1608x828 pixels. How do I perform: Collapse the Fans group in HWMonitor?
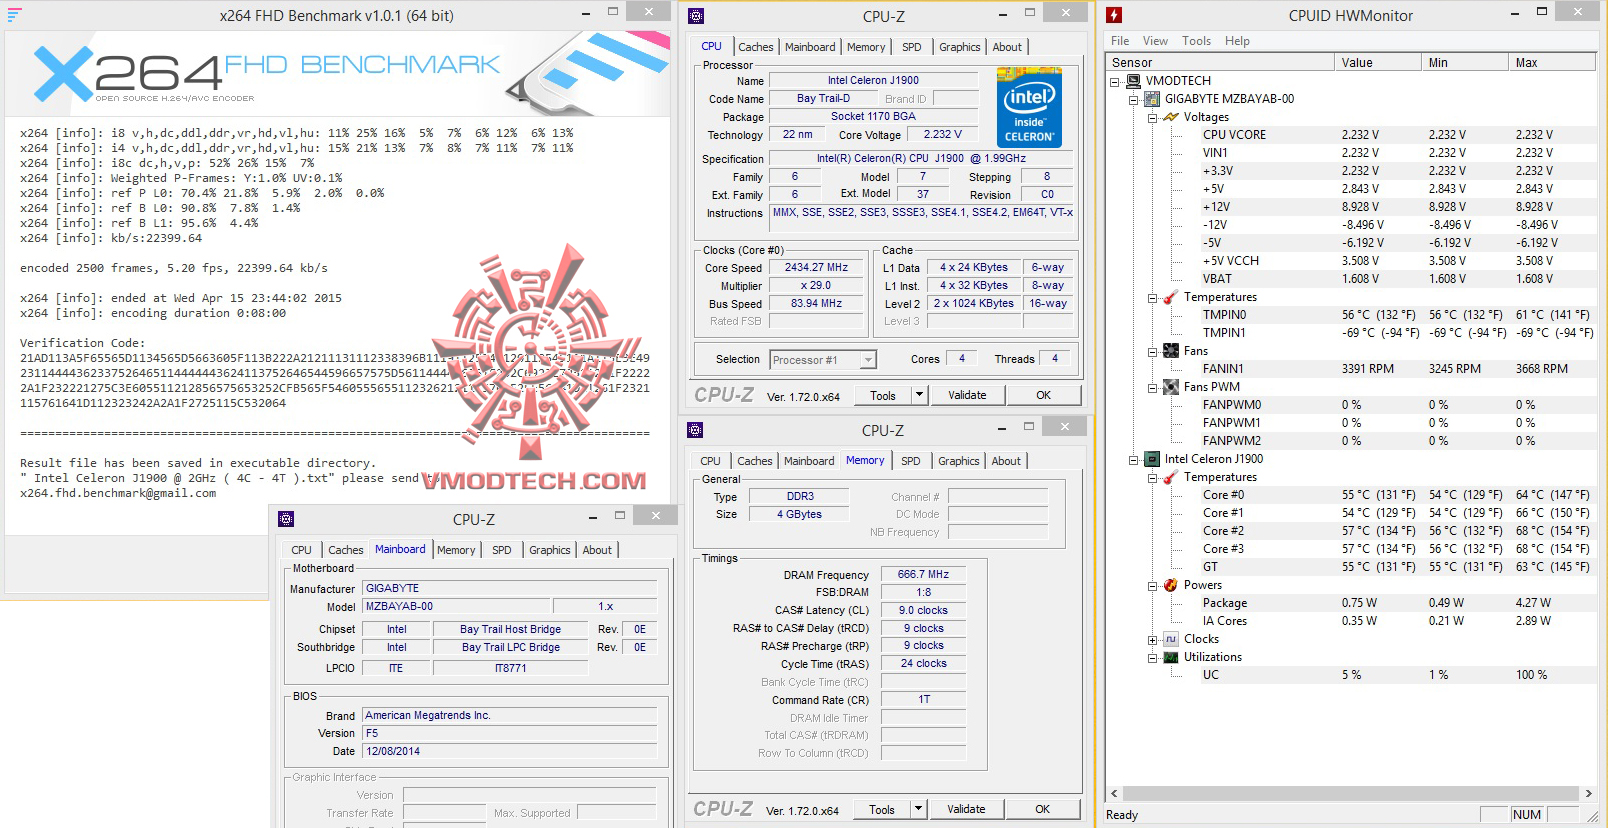tap(1153, 352)
